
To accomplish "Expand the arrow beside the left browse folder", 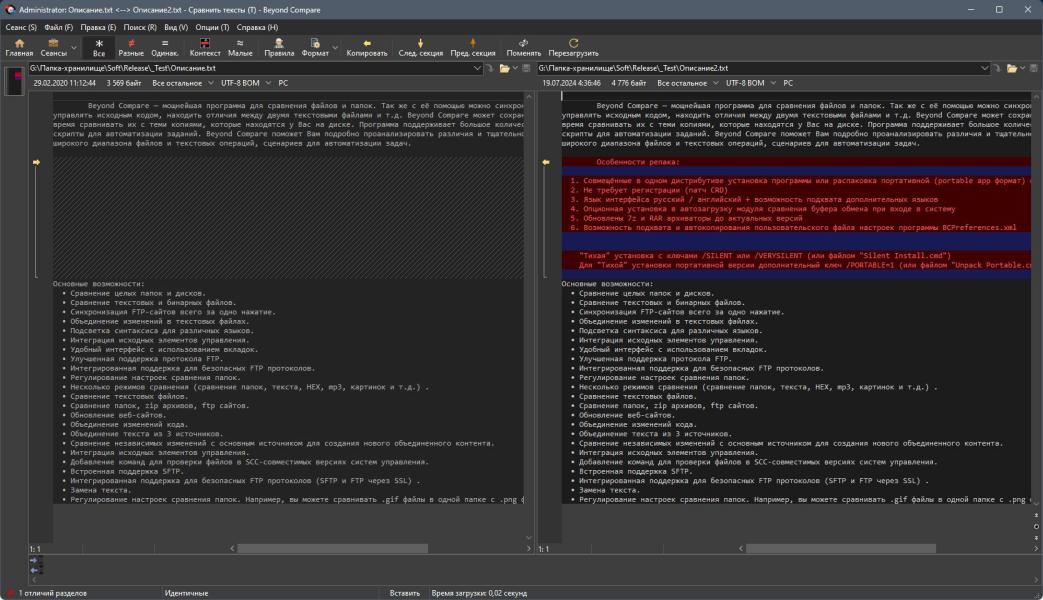I will (515, 68).
